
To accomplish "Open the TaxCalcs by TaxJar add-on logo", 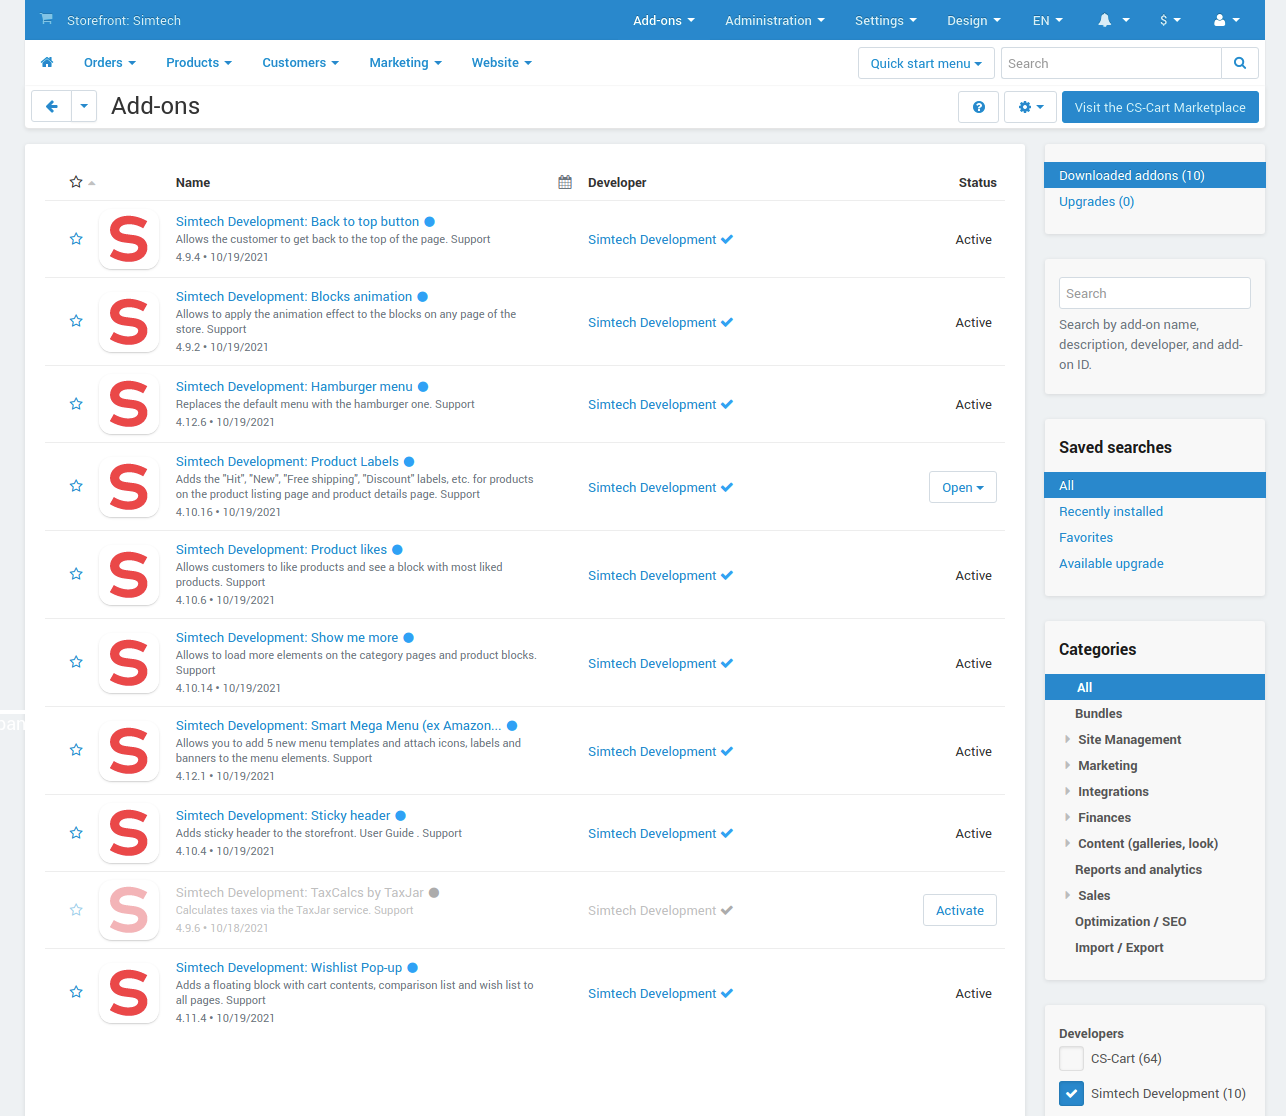I will [129, 911].
